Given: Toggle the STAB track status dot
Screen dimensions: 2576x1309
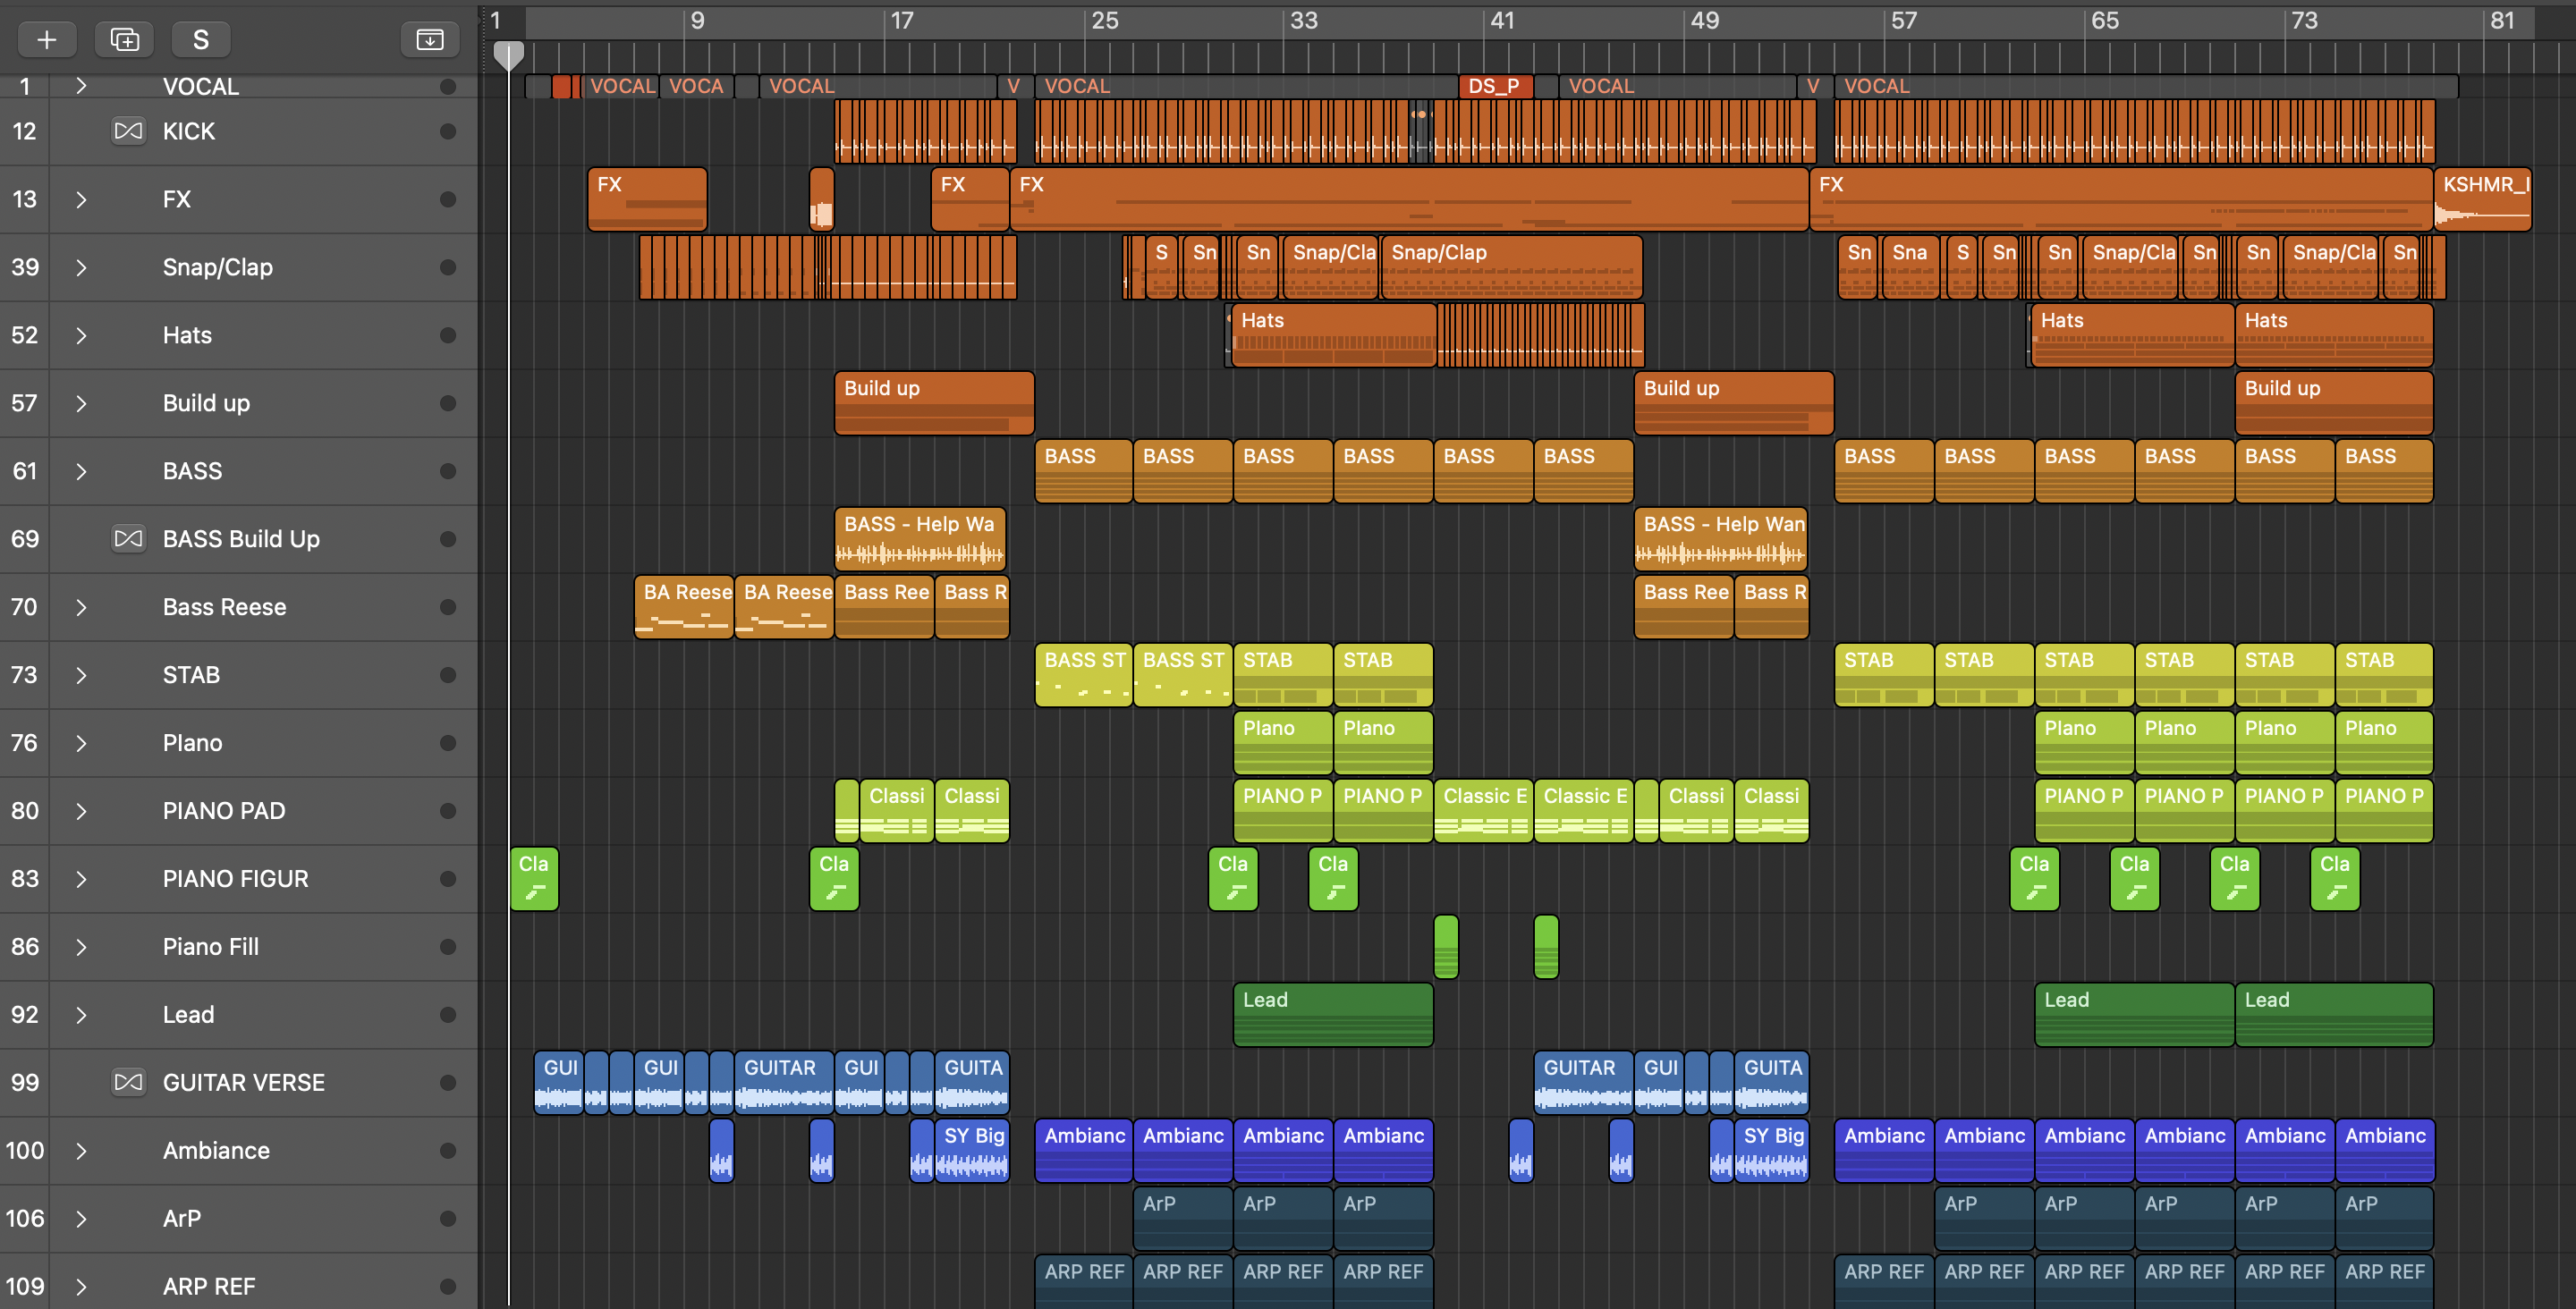Looking at the screenshot, I should [448, 675].
